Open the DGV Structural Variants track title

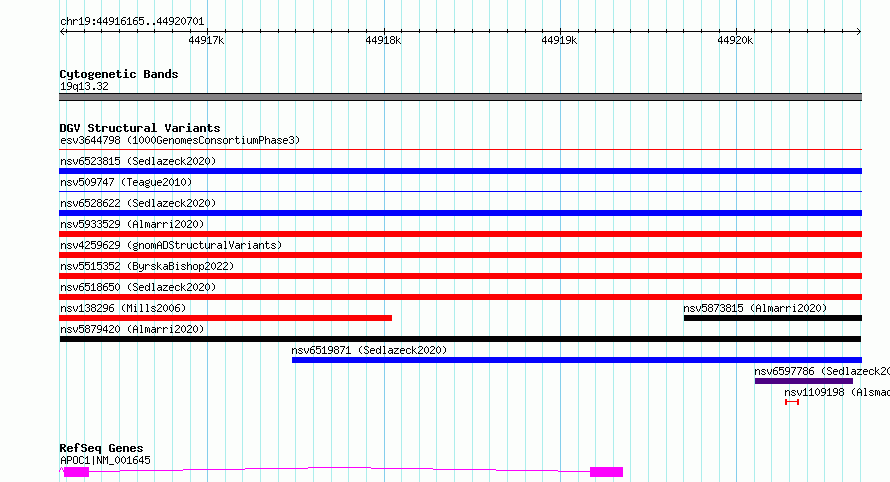click(140, 128)
